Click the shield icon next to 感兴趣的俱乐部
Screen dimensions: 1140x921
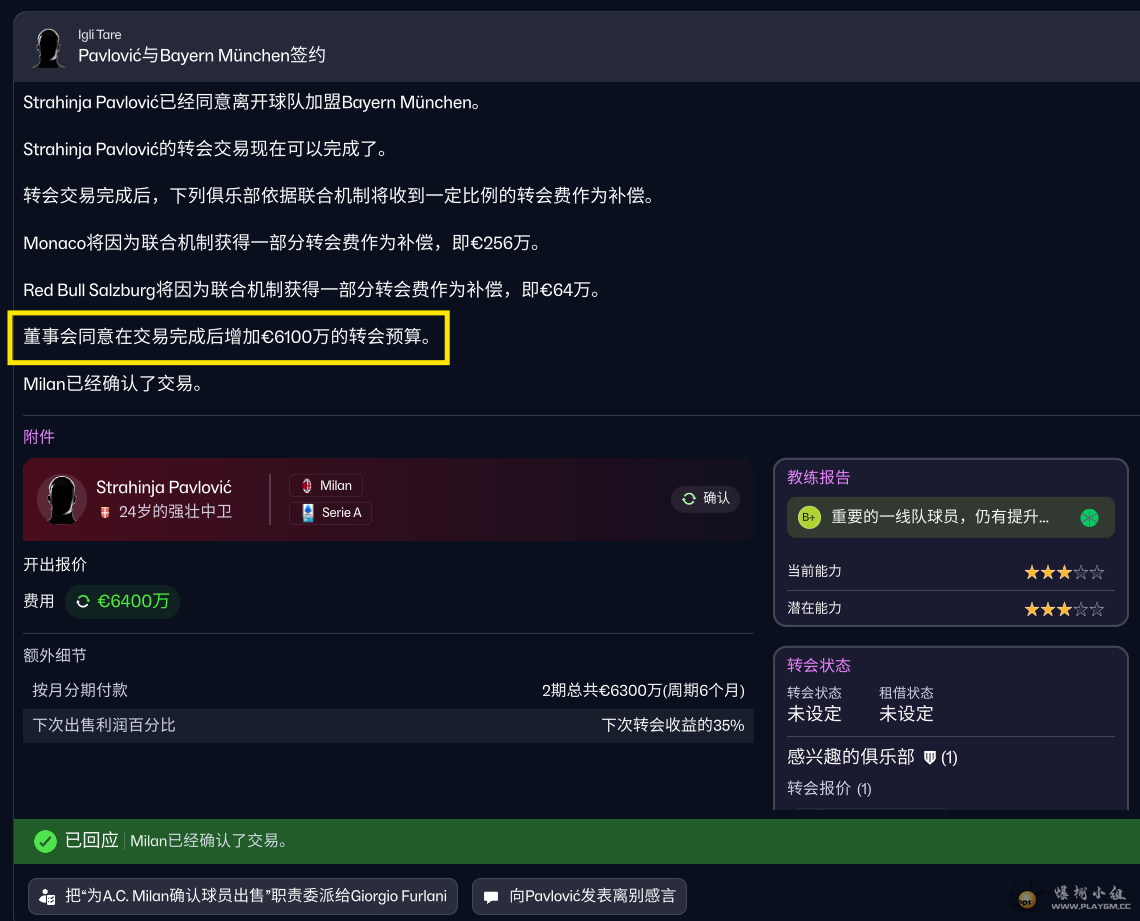(x=929, y=757)
